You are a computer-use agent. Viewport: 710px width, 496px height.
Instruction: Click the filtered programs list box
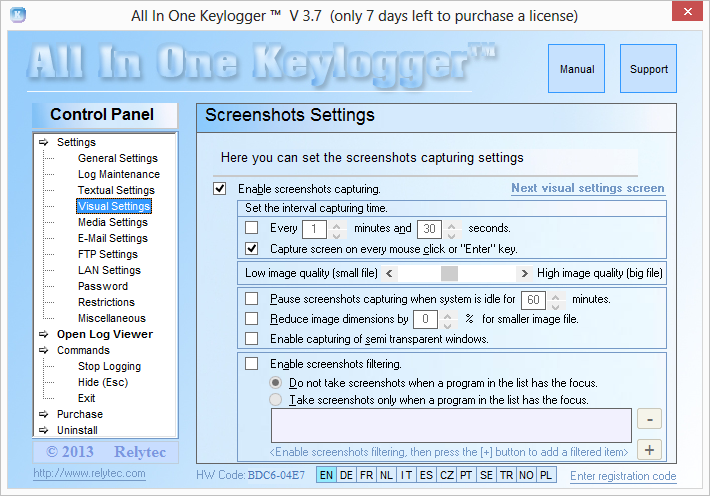pos(451,425)
